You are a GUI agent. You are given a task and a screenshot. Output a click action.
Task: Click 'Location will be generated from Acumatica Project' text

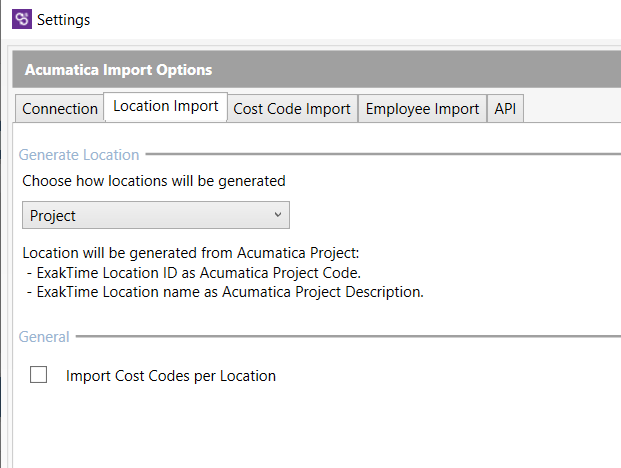[x=191, y=253]
